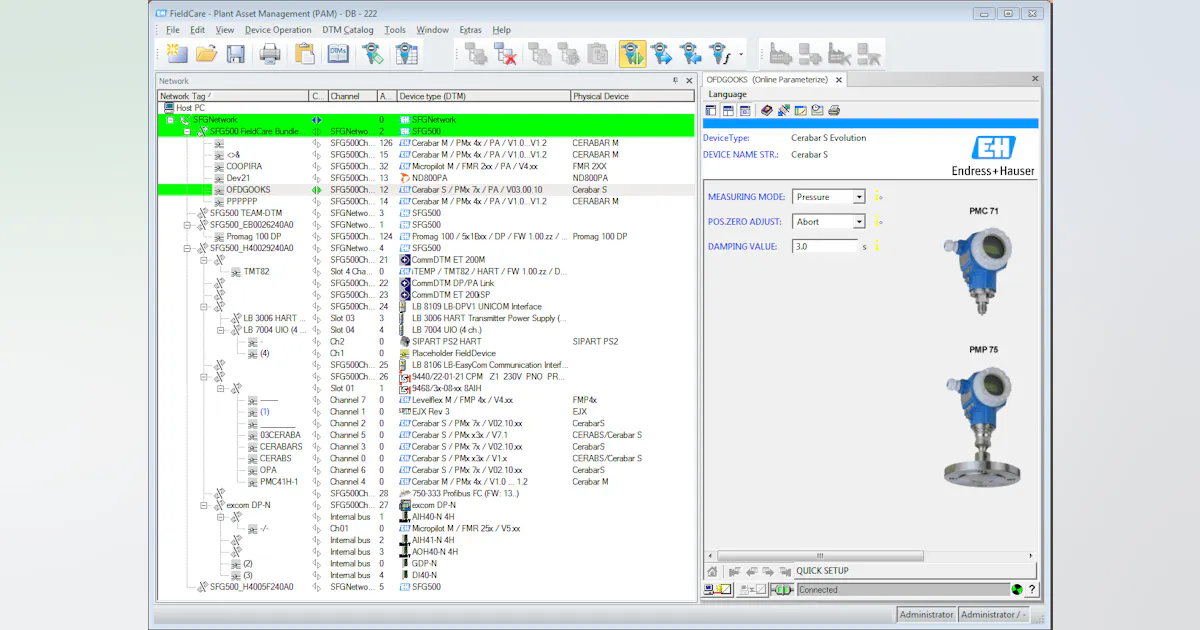
Task: Click the Administrator status bar entry
Action: [x=926, y=615]
